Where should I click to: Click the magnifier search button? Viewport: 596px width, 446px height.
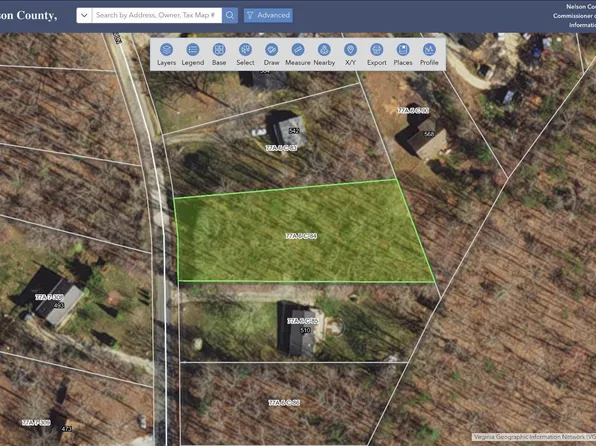tap(230, 15)
